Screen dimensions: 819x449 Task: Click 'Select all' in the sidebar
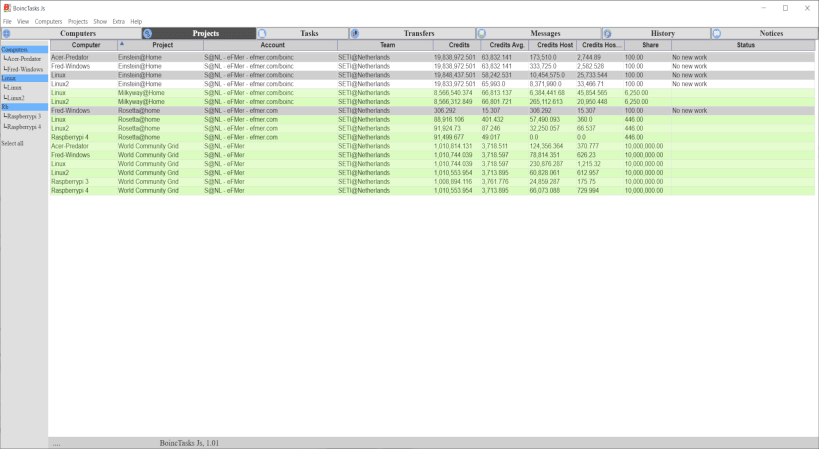12,144
